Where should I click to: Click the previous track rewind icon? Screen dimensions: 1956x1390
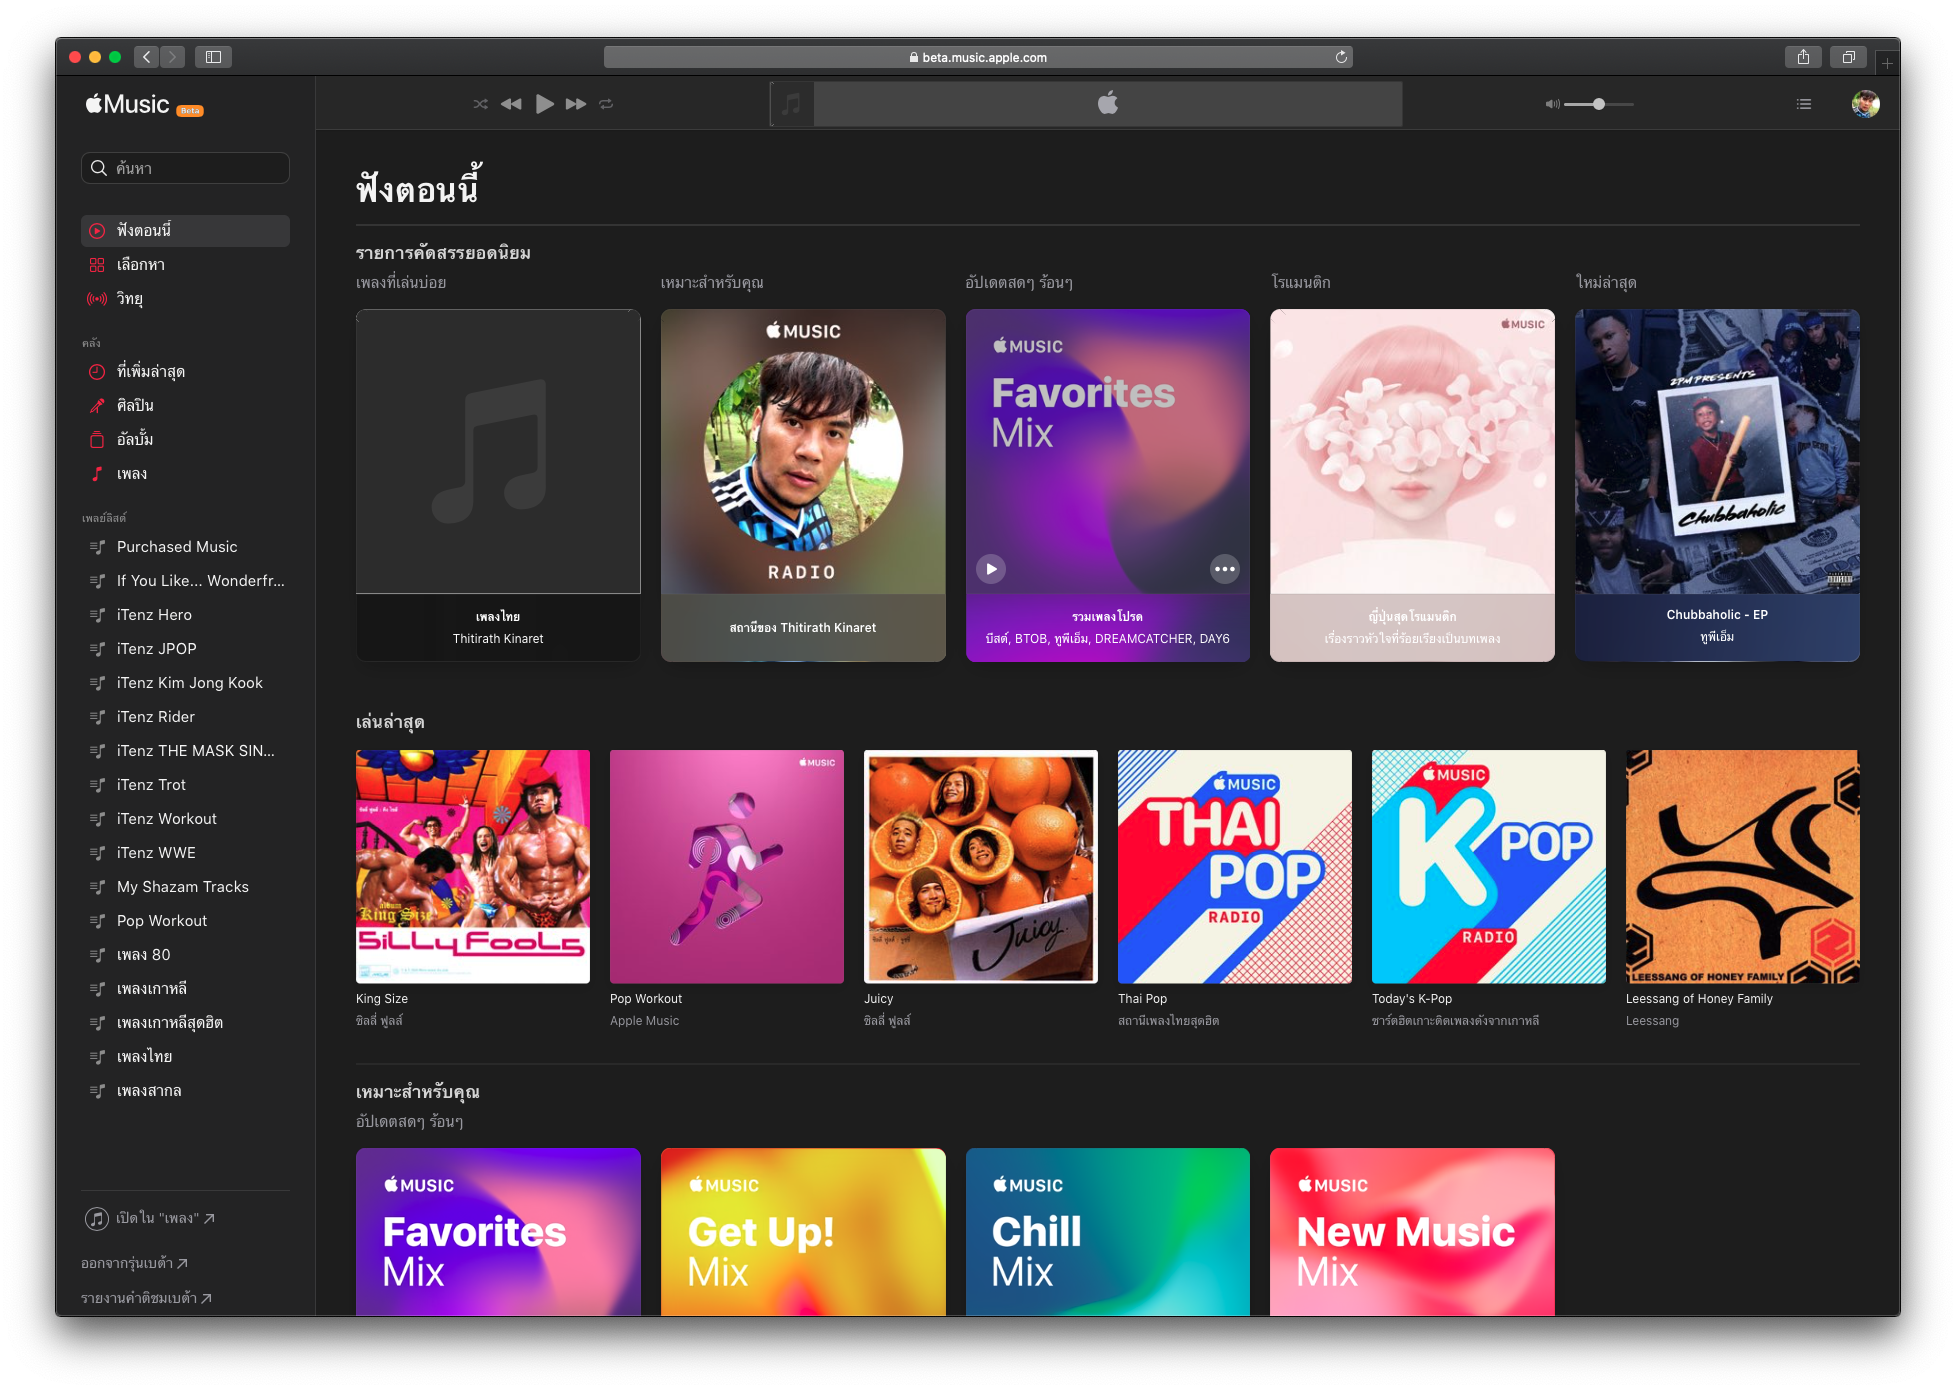click(x=511, y=104)
